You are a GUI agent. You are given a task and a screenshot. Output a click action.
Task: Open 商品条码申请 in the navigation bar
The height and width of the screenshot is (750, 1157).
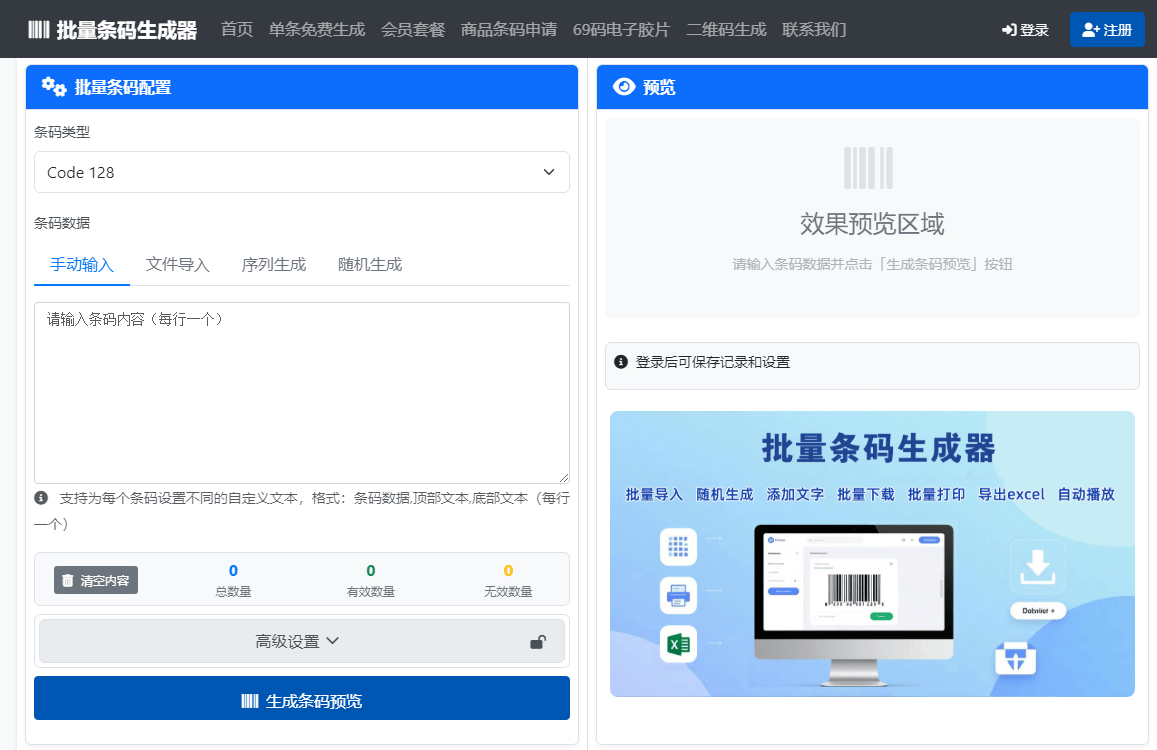(x=509, y=30)
